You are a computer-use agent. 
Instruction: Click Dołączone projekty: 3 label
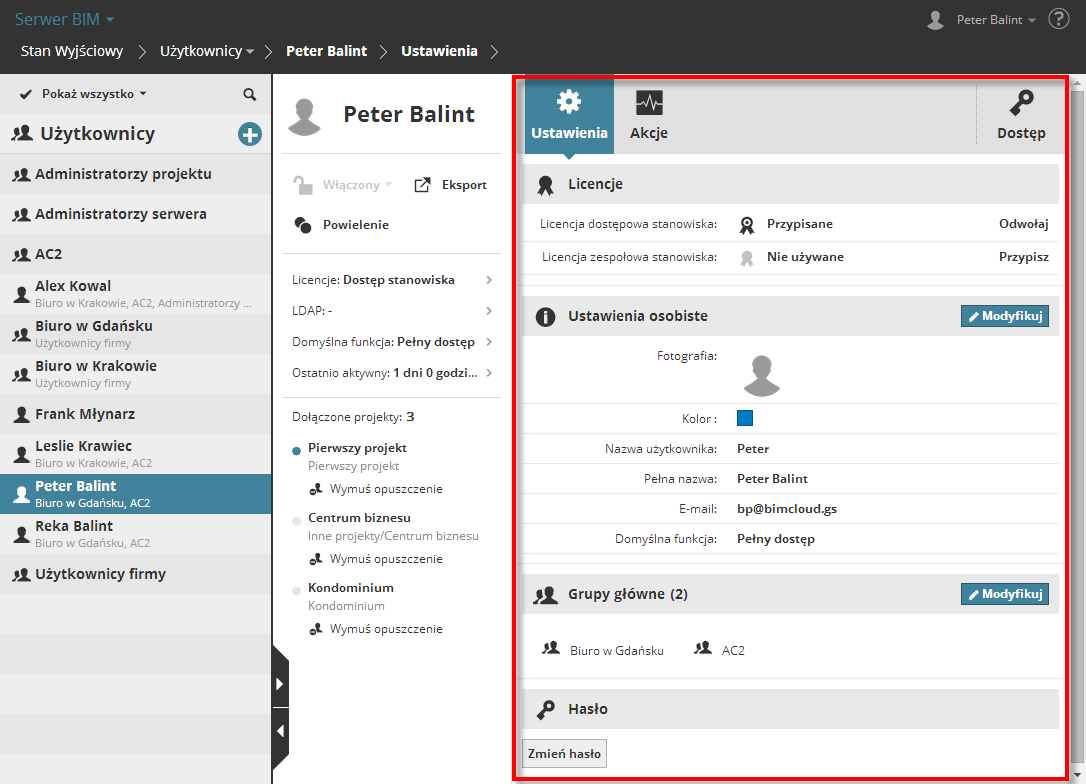pyautogui.click(x=353, y=417)
